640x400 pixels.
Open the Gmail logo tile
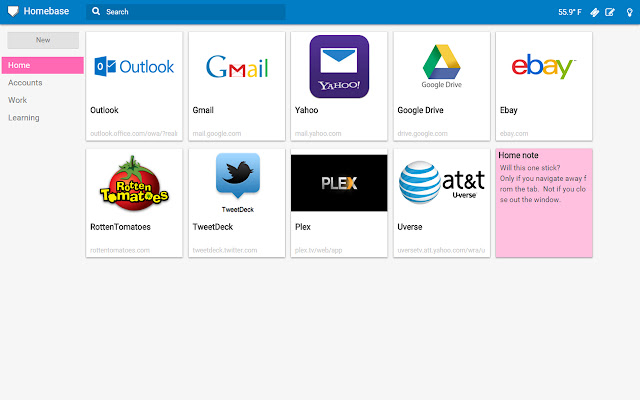click(x=237, y=67)
